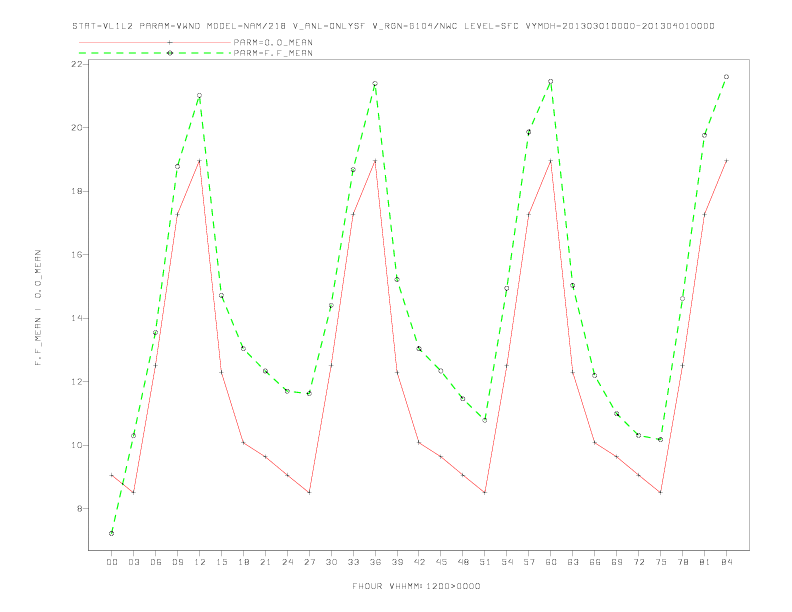Click the red plus marker at hour 03

(x=133, y=492)
